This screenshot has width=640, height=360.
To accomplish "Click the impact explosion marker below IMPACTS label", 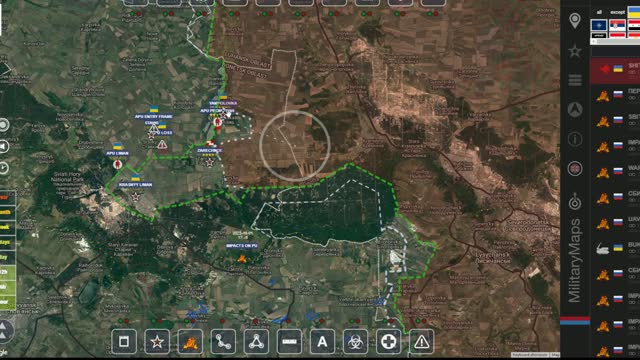I will click(x=242, y=258).
